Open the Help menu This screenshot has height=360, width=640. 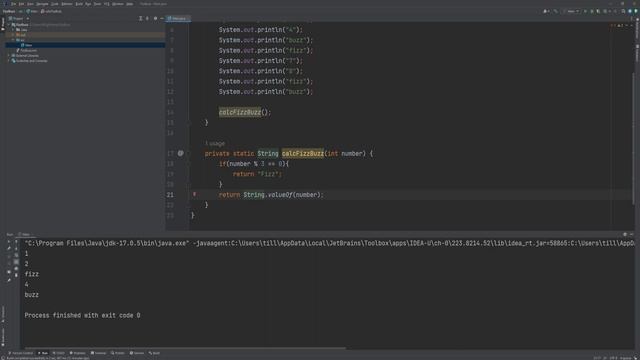pyautogui.click(x=130, y=4)
